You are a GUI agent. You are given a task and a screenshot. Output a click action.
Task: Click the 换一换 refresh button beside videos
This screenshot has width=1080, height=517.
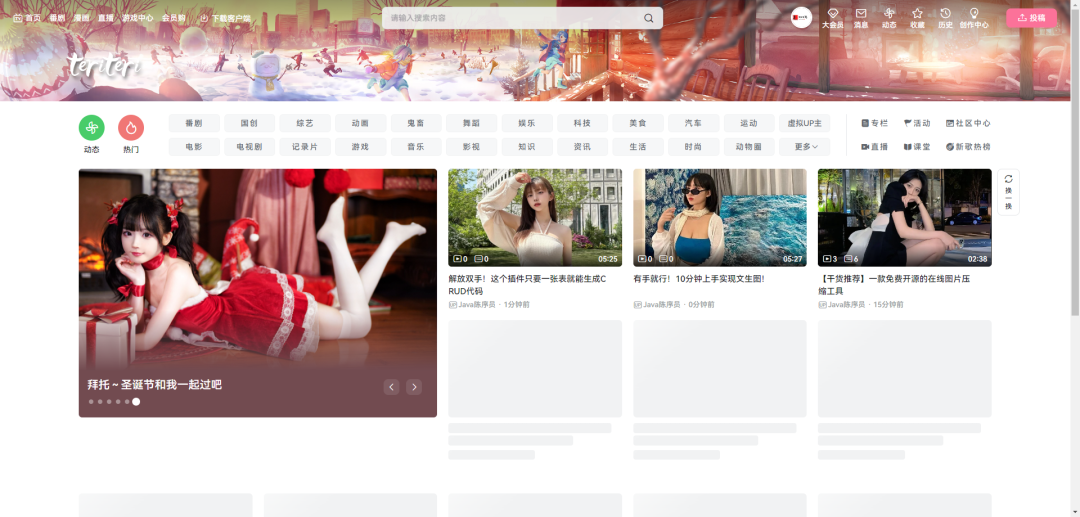tap(1008, 191)
